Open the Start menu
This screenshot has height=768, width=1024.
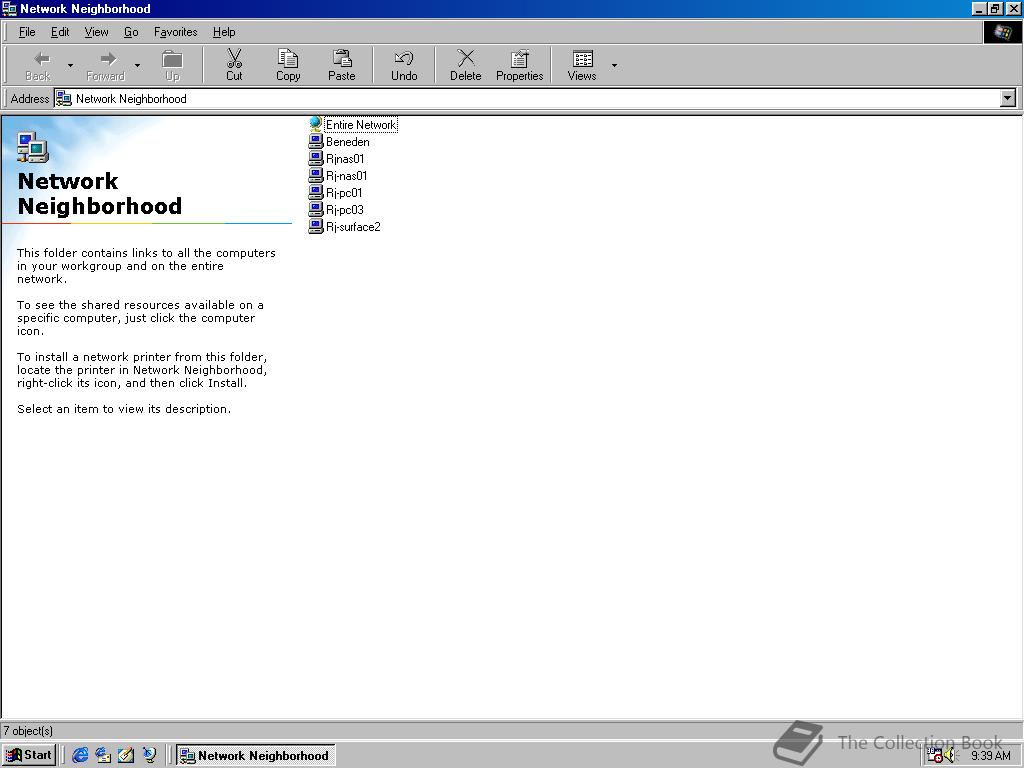pyautogui.click(x=29, y=755)
